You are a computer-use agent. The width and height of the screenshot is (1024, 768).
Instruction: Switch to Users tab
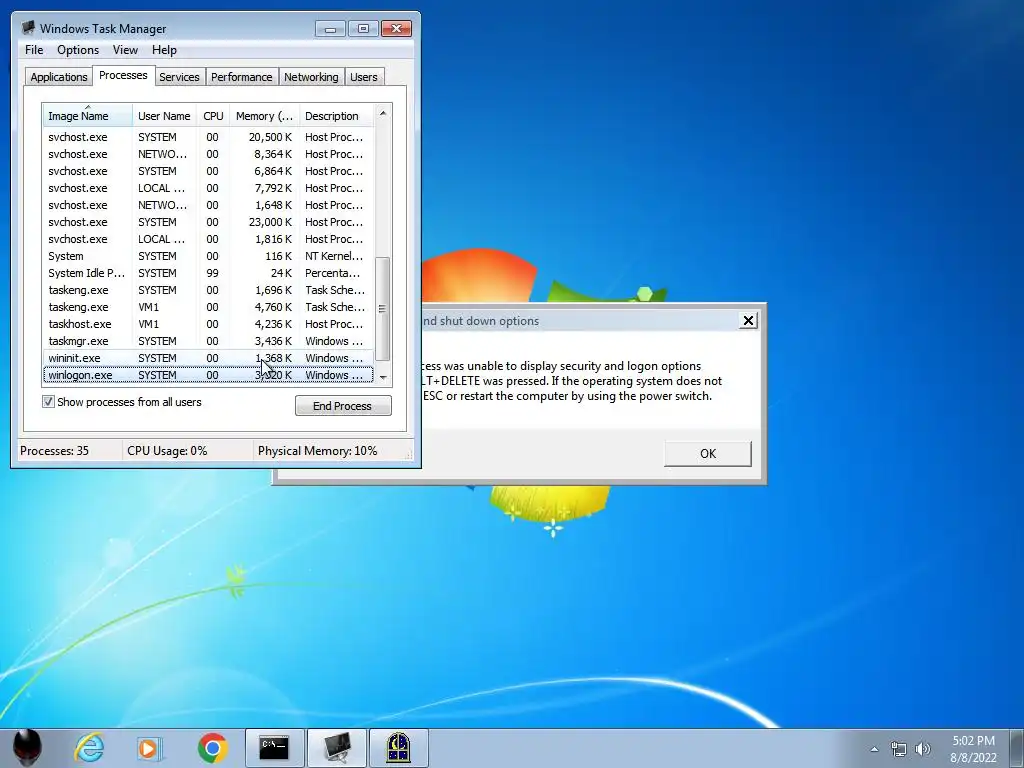363,77
